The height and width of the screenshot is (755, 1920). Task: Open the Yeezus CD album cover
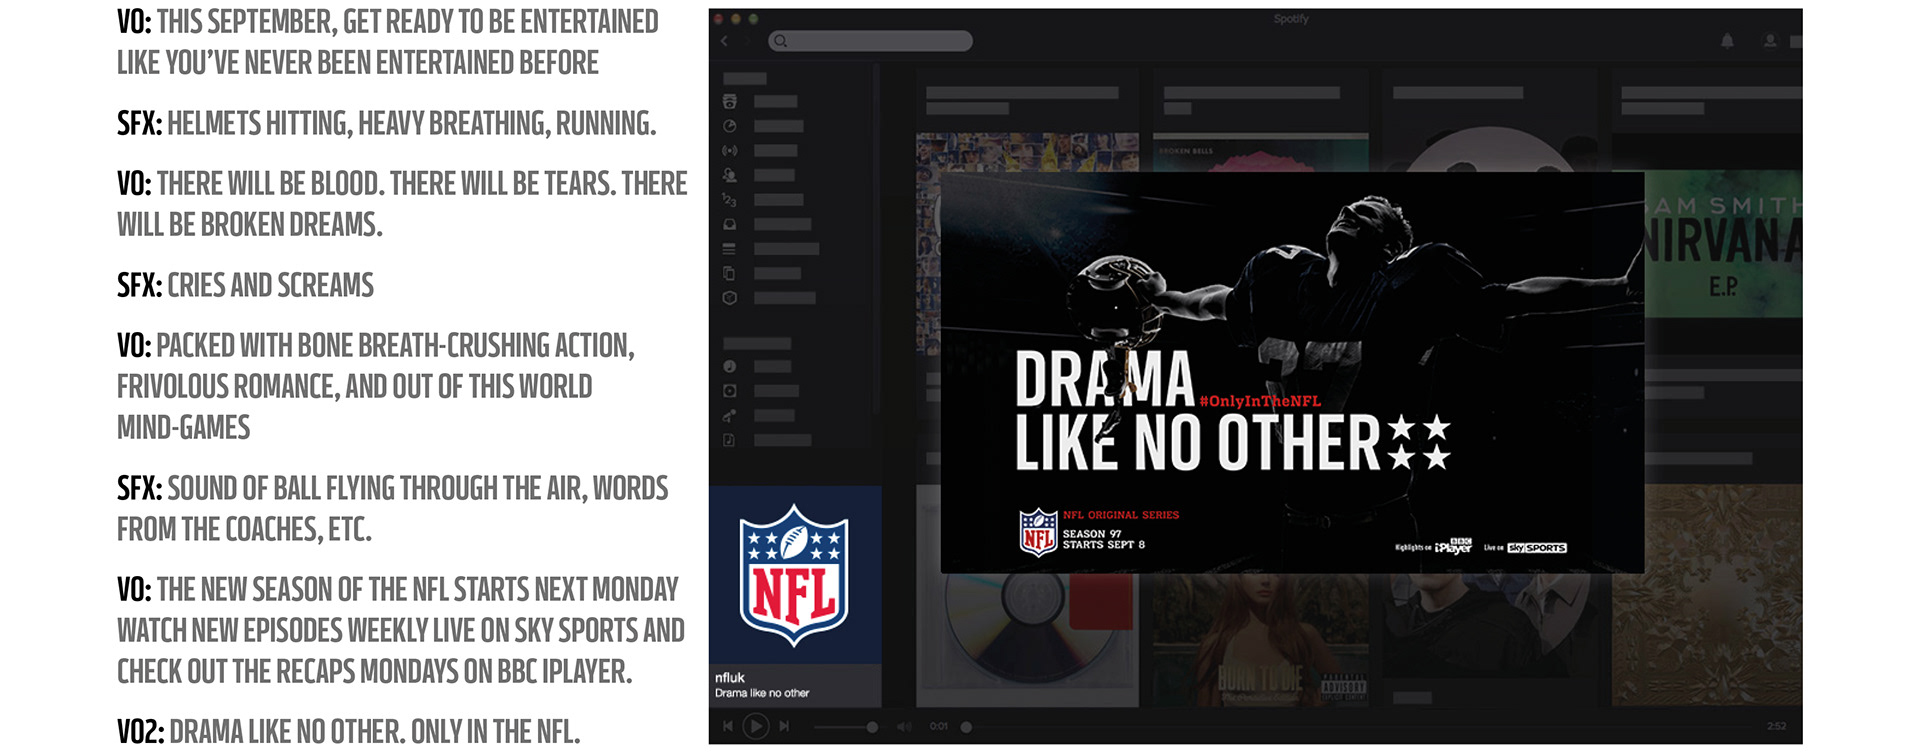(1028, 640)
